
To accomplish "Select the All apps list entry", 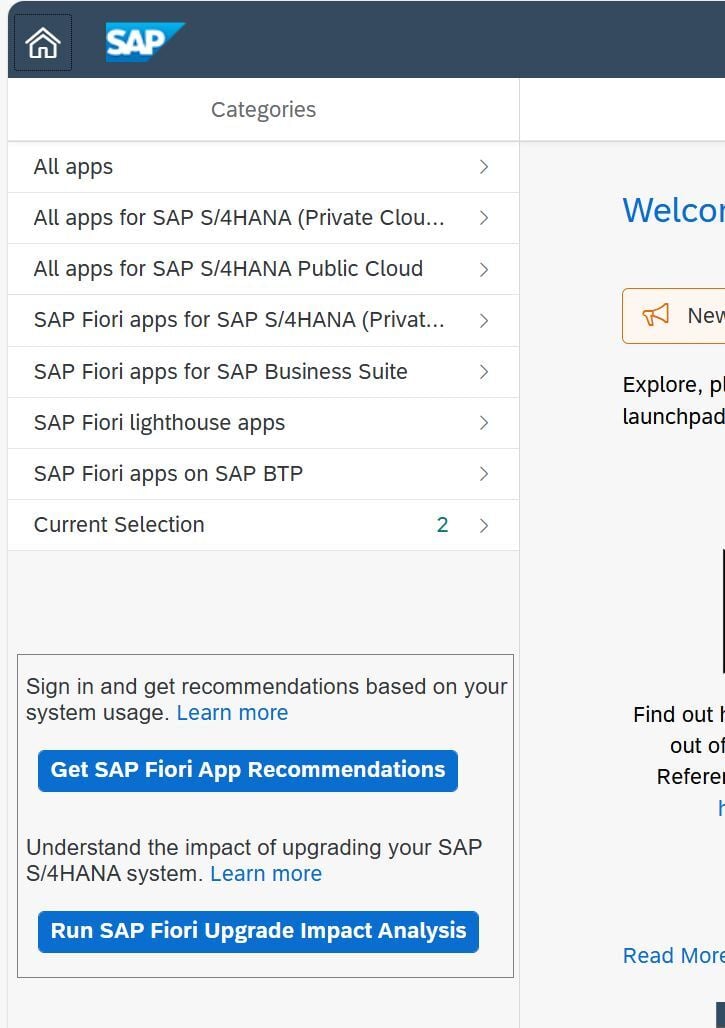I will [x=72, y=166].
